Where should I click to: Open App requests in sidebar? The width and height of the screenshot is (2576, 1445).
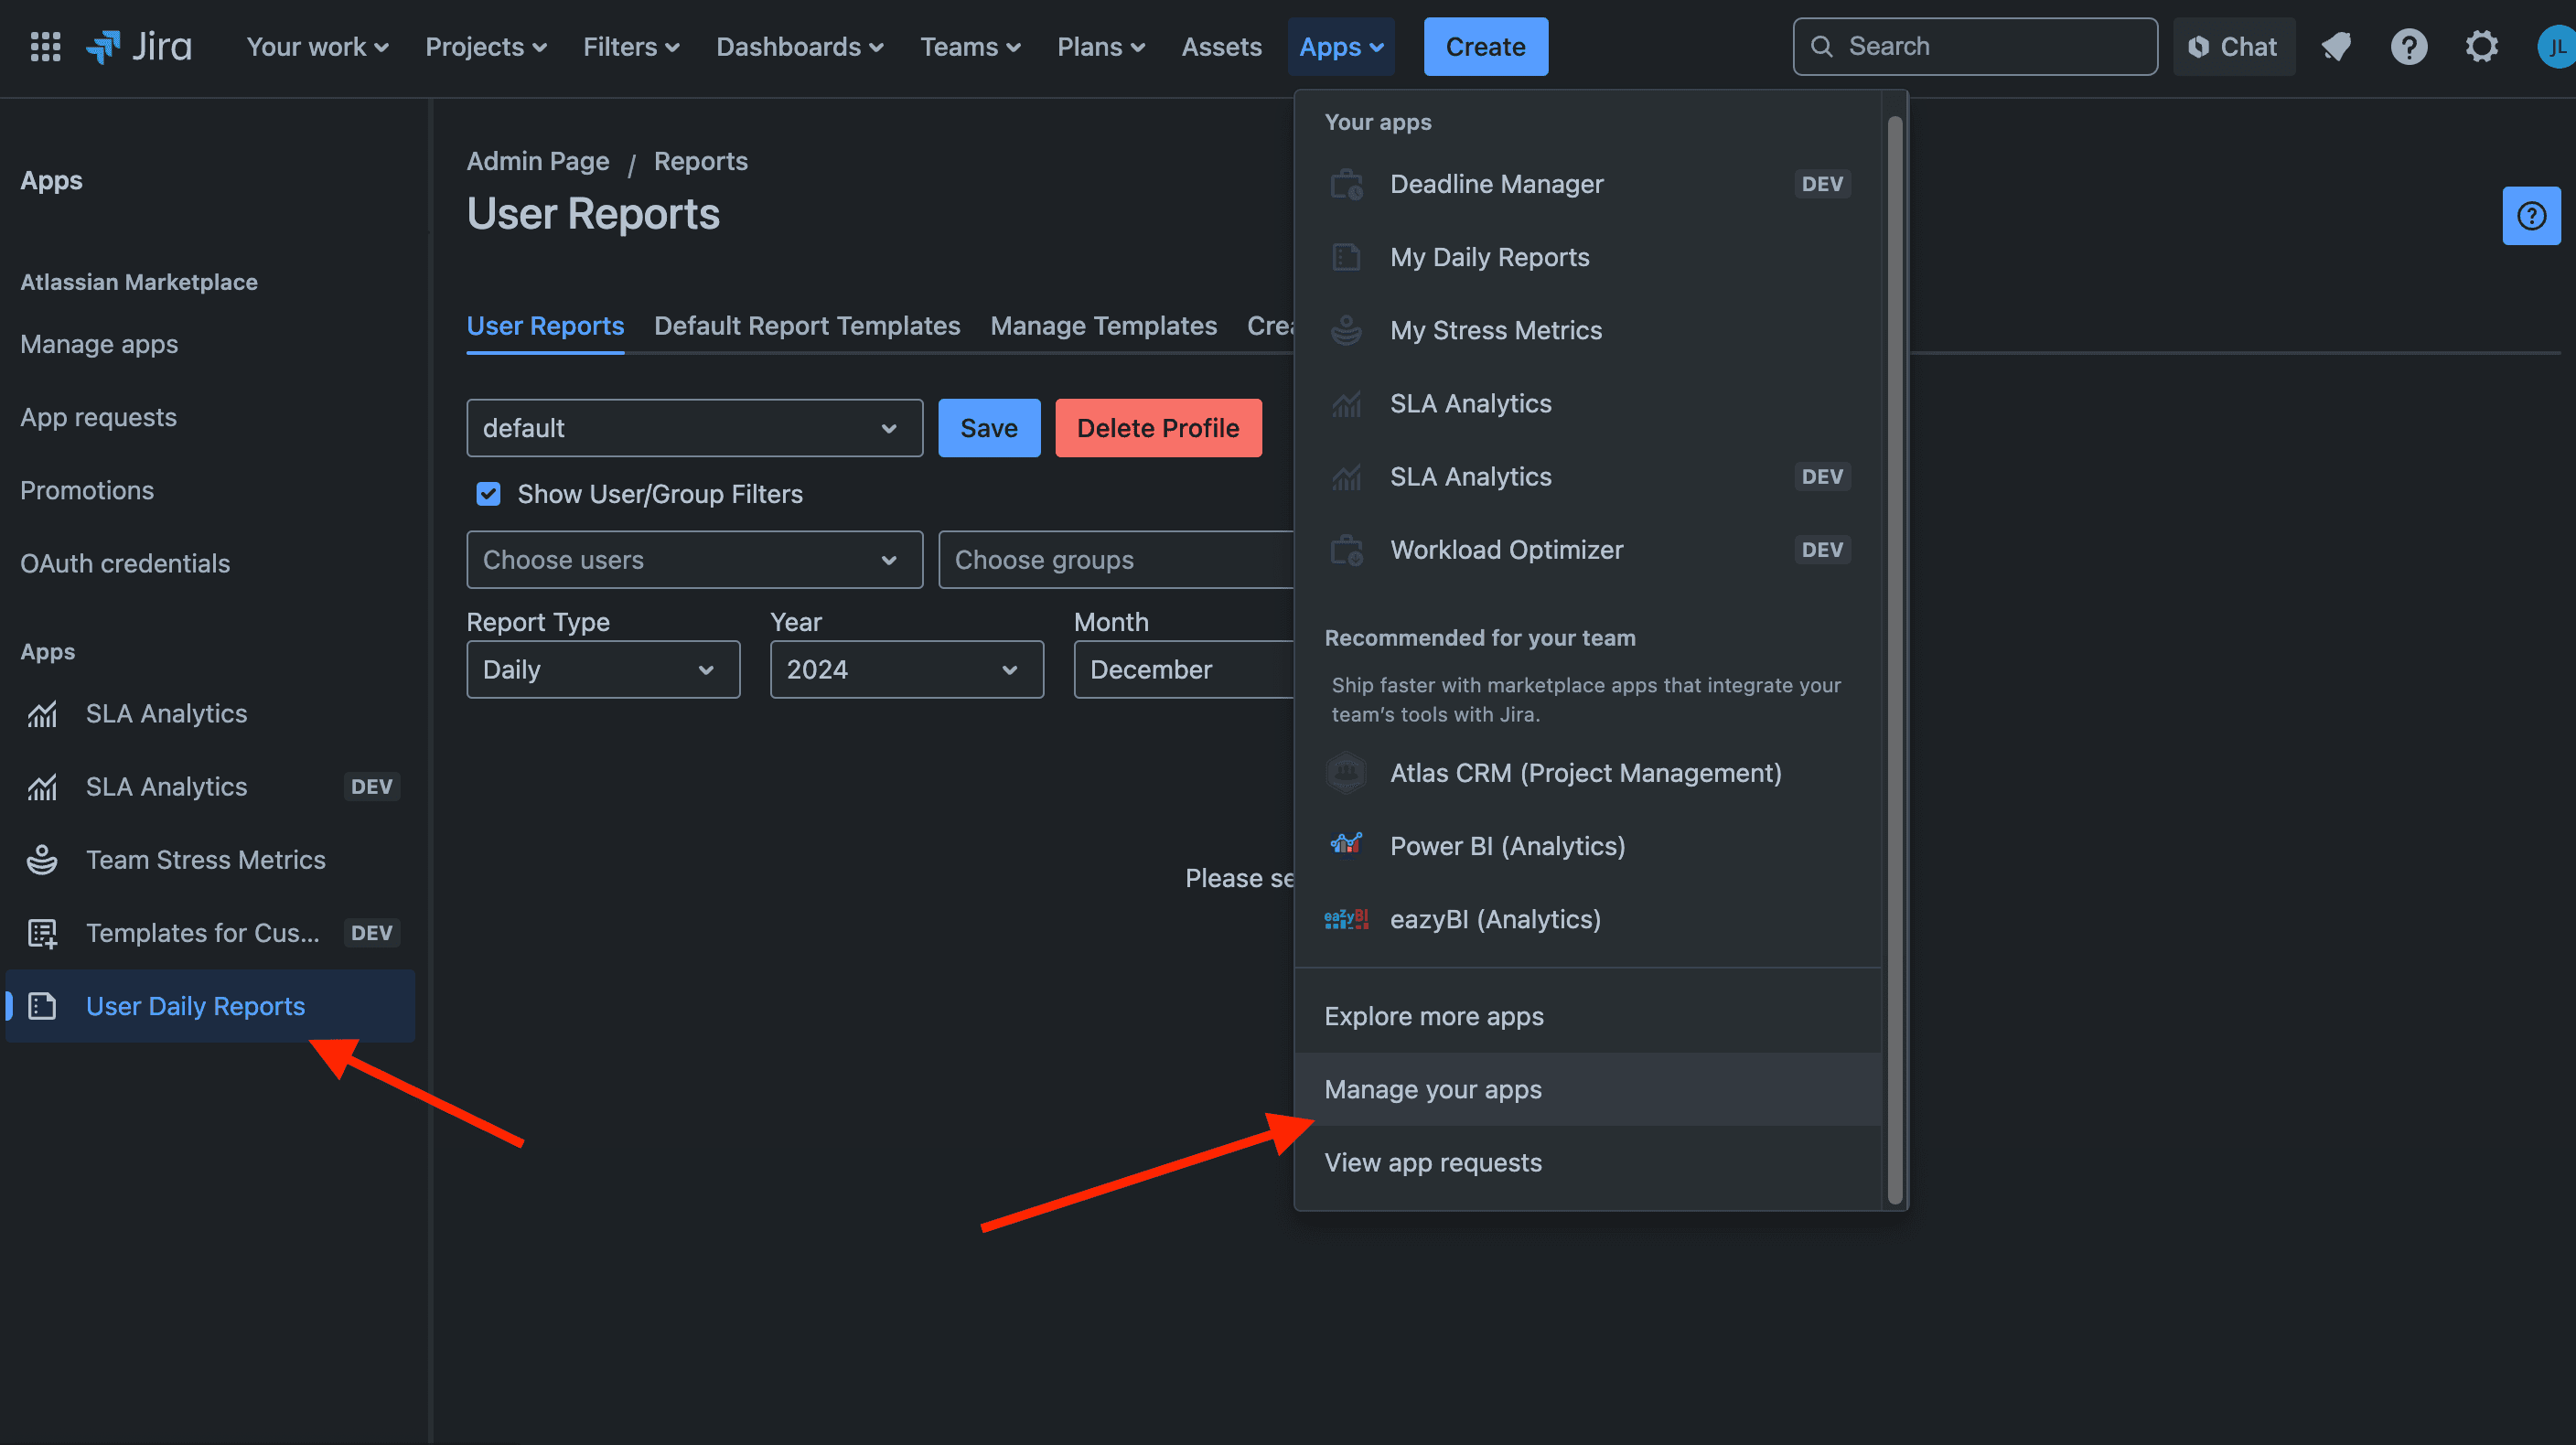(x=98, y=417)
